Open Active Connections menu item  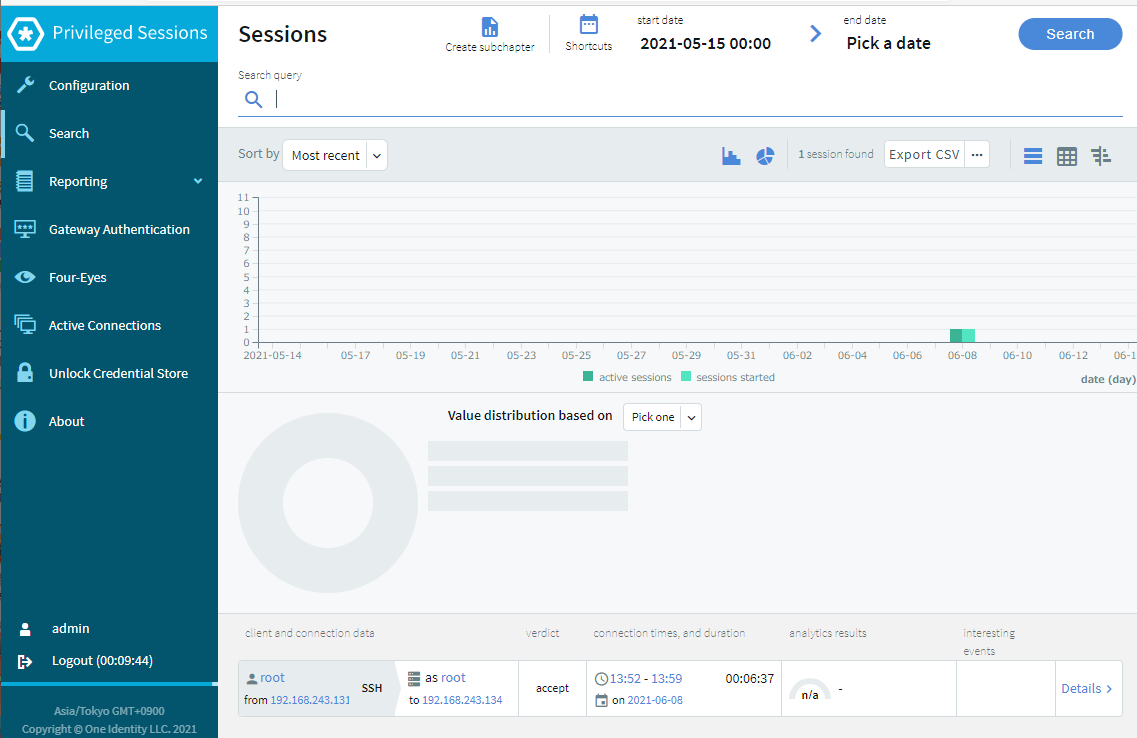pyautogui.click(x=109, y=325)
